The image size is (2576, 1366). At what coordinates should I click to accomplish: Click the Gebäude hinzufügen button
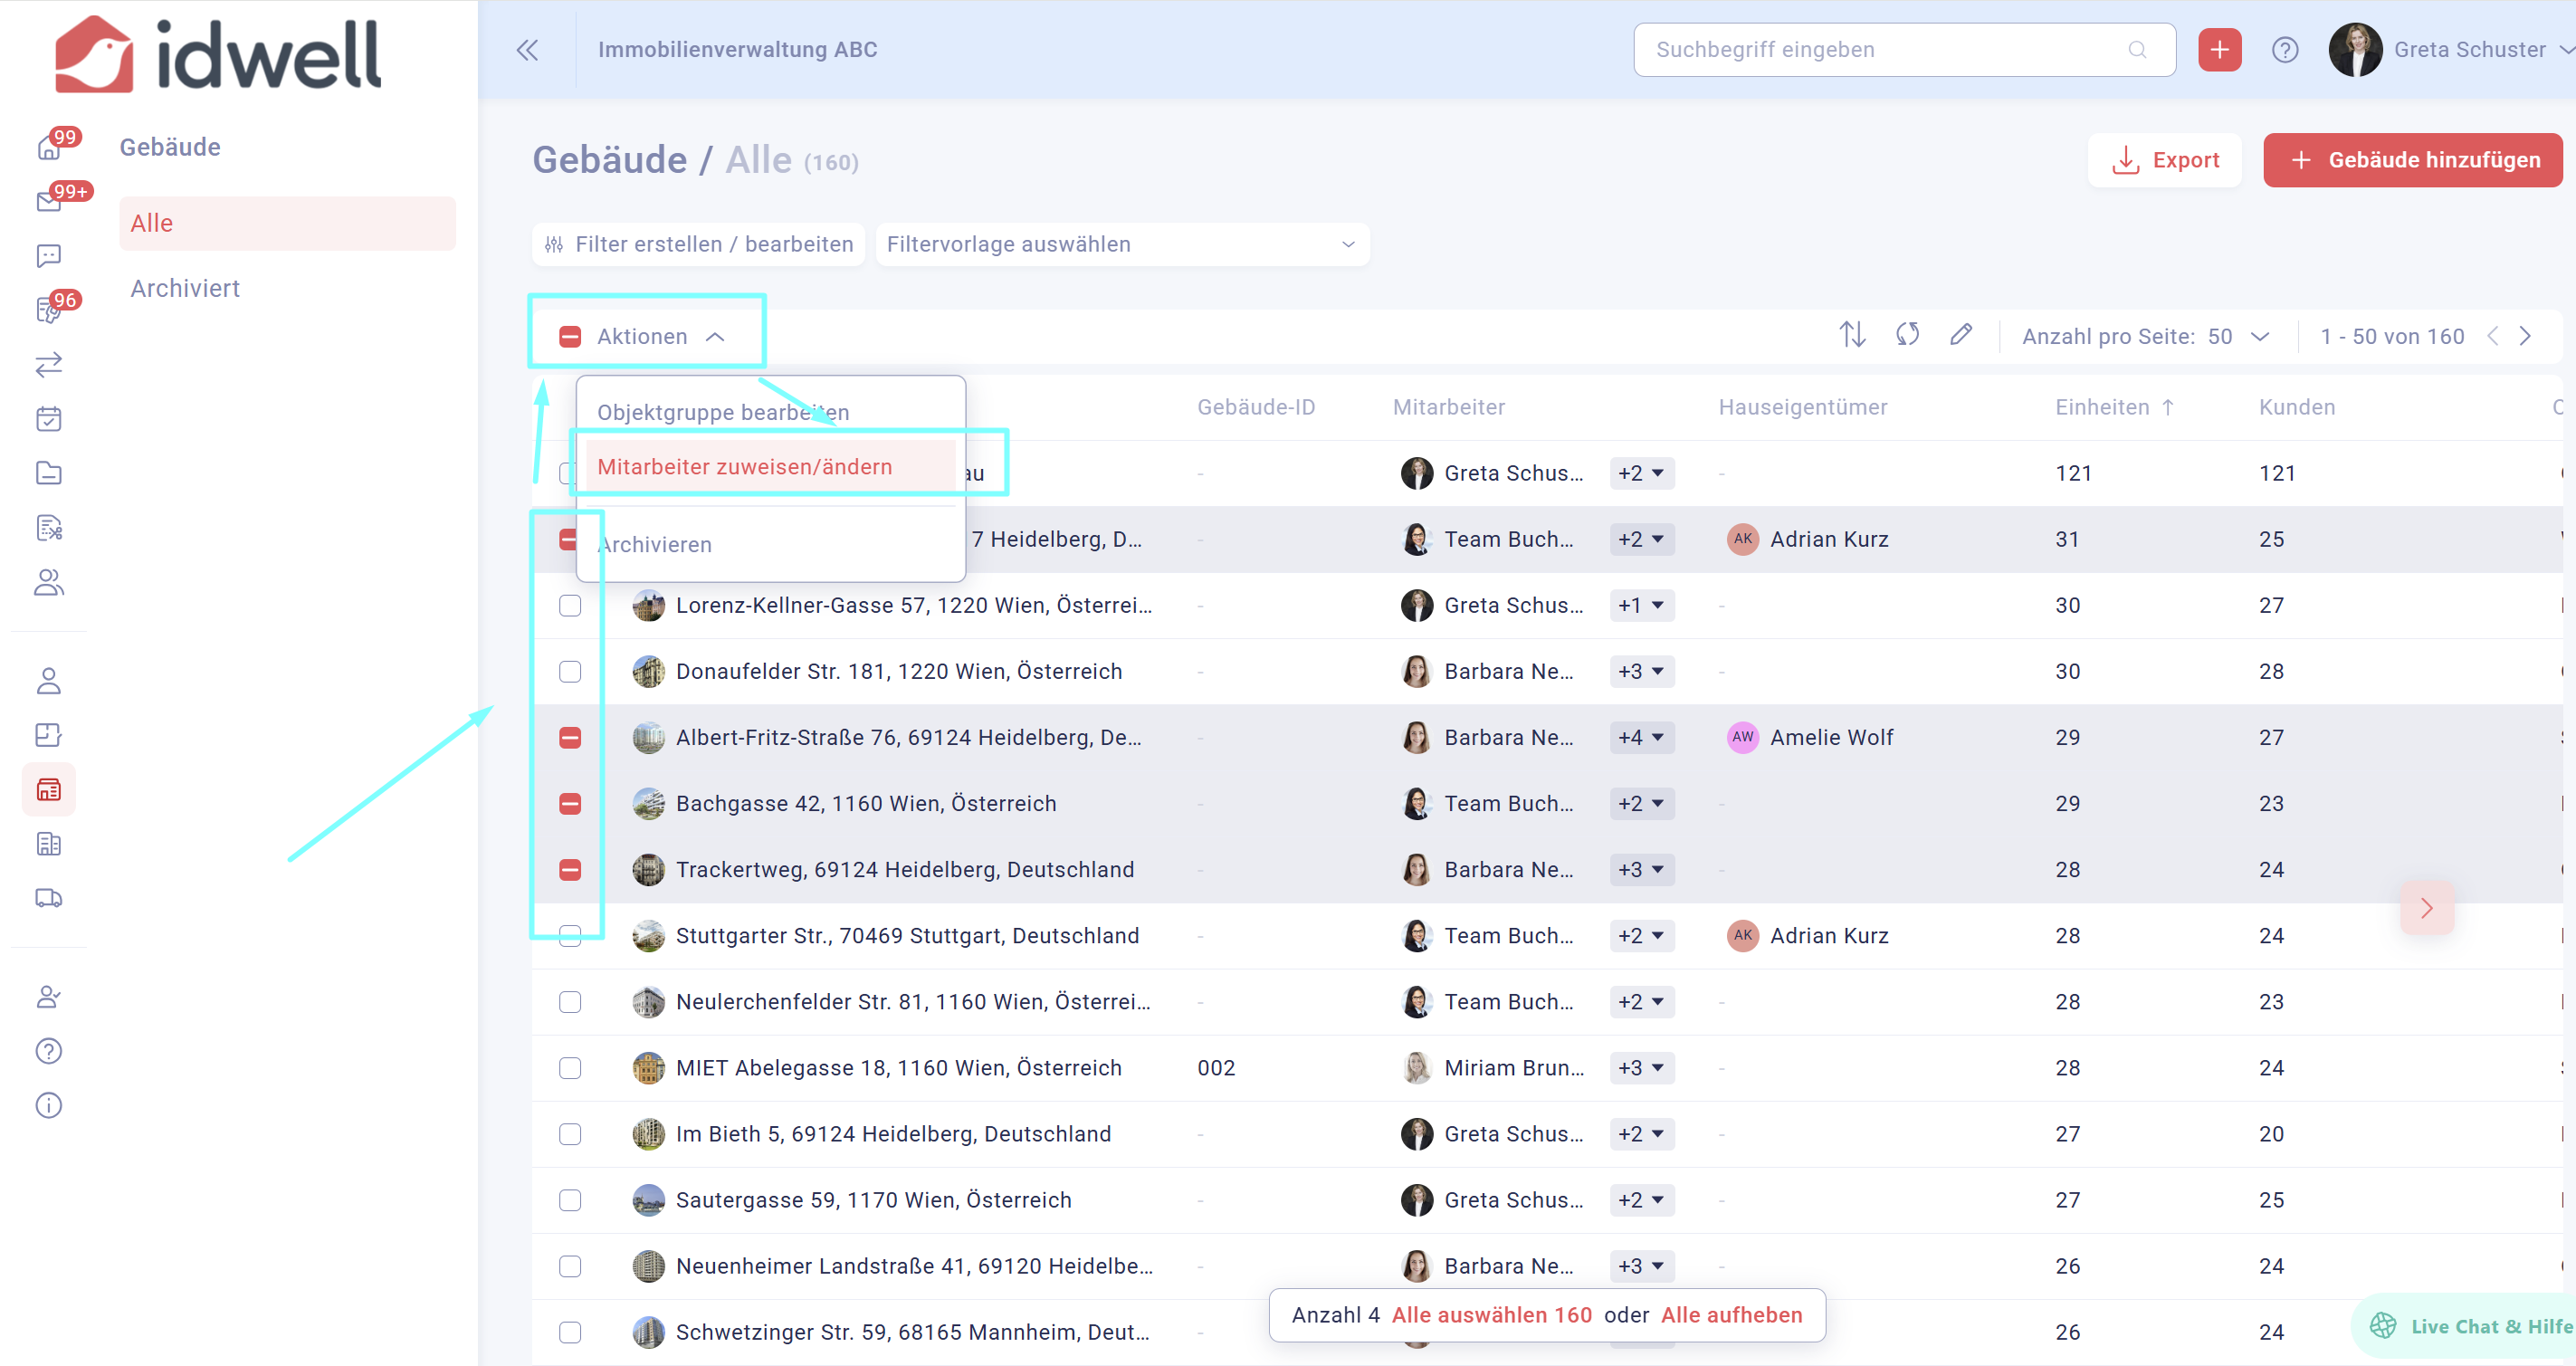2412,160
